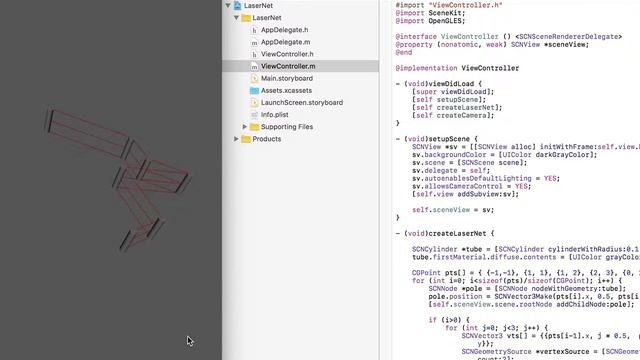
Task: Click the [self createLaserNet] call
Action: [457, 107]
